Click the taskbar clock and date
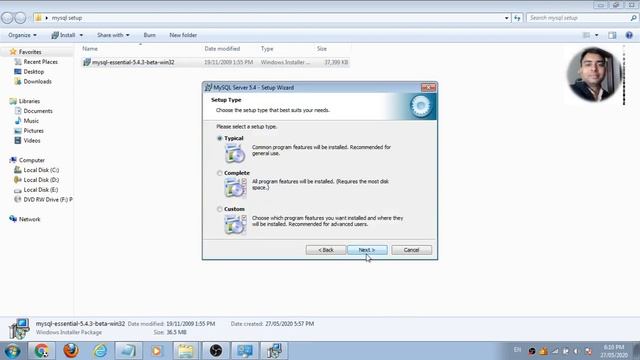This screenshot has width=640, height=360. (613, 351)
